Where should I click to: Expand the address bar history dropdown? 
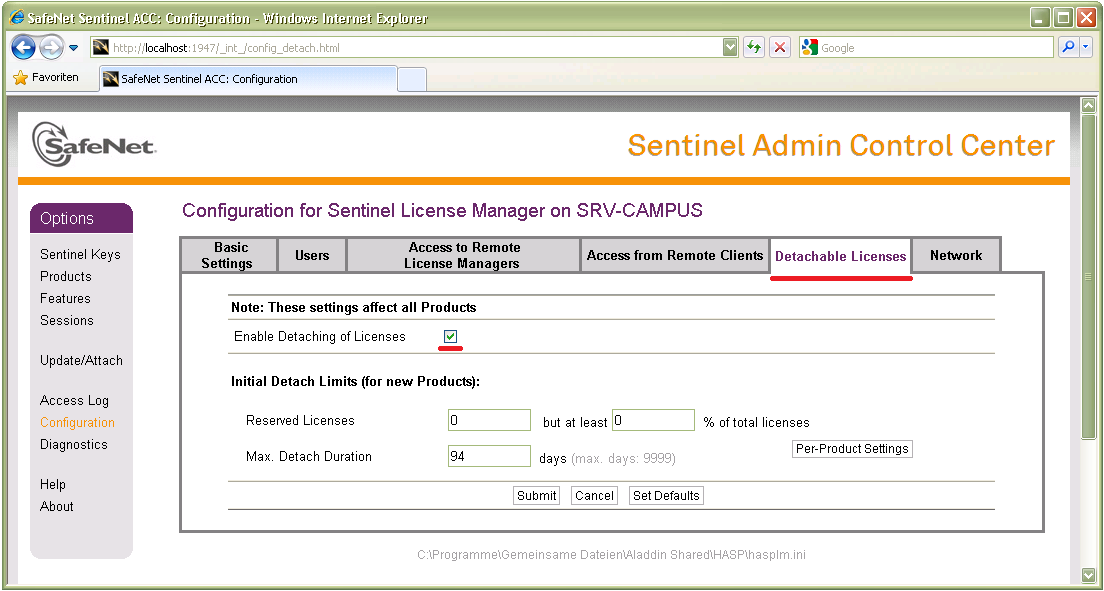tap(730, 47)
